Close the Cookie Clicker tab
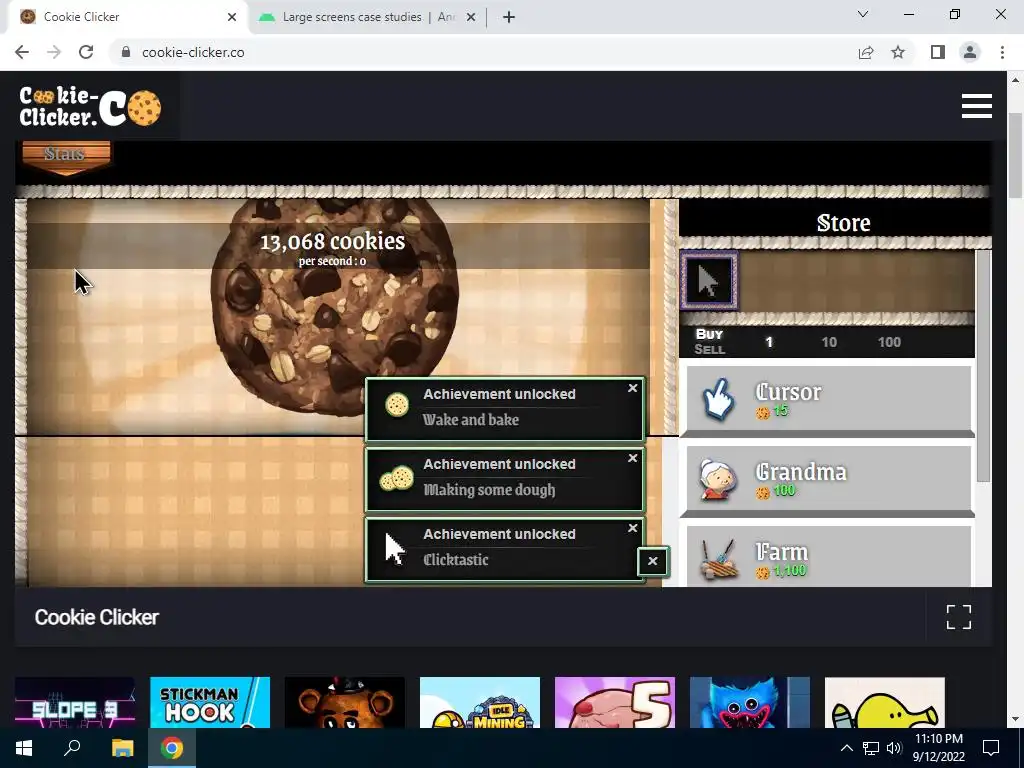 coord(232,17)
